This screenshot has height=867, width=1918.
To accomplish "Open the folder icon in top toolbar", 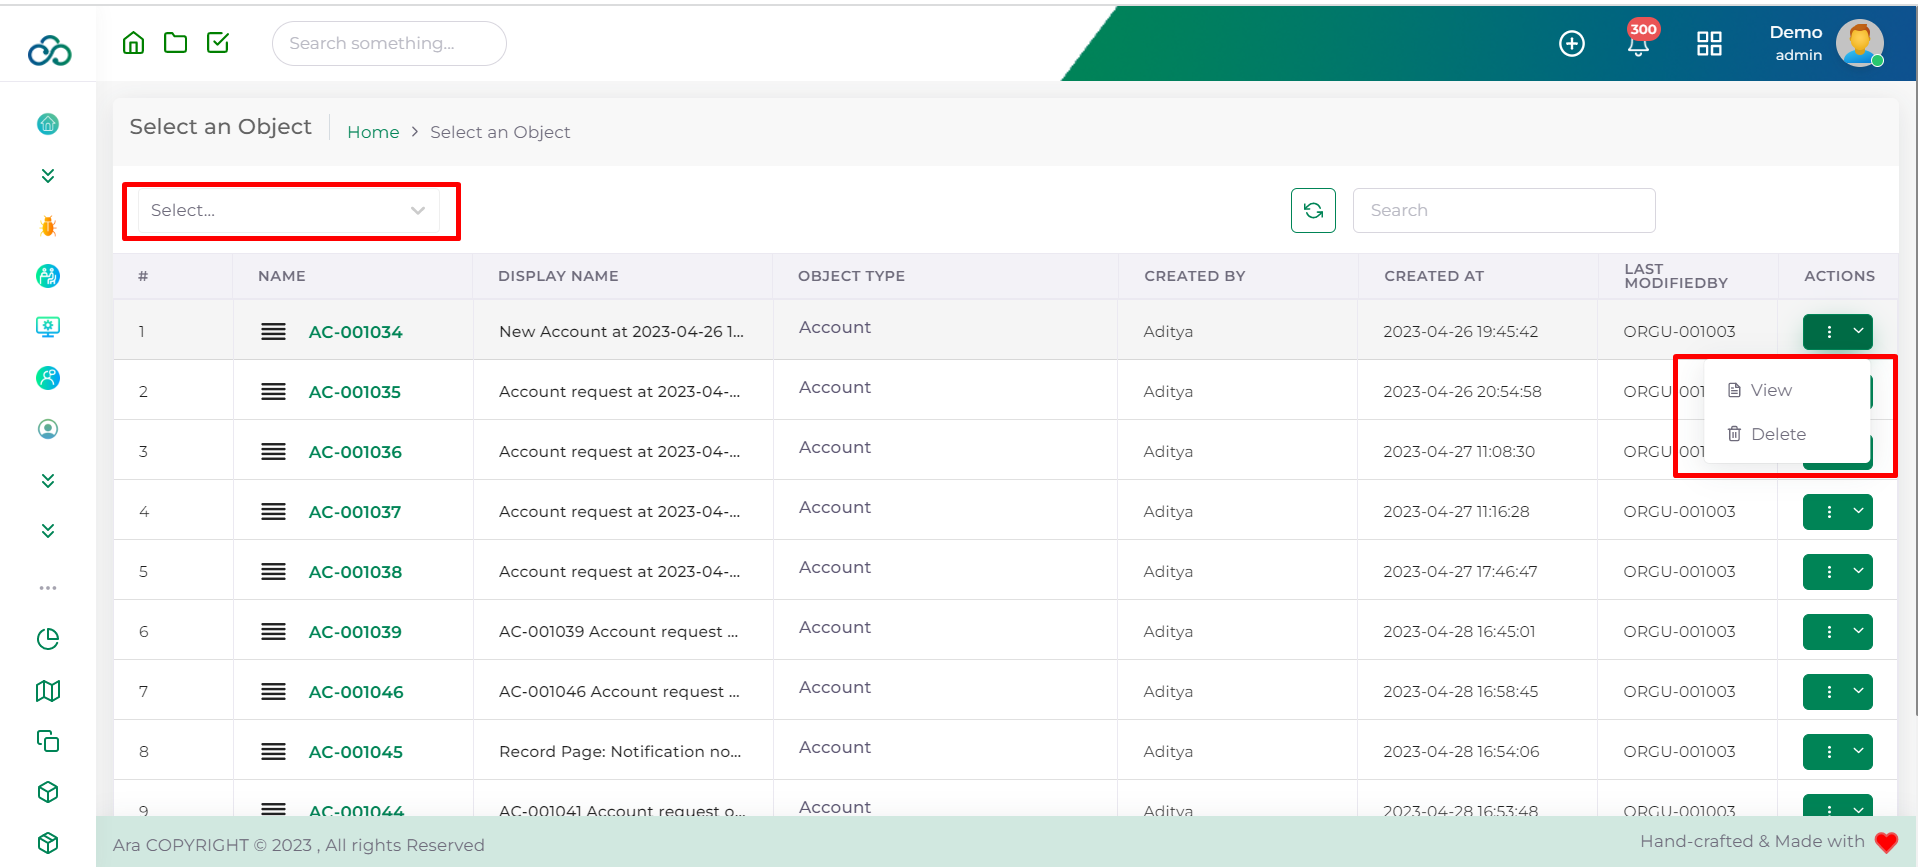I will tap(176, 42).
